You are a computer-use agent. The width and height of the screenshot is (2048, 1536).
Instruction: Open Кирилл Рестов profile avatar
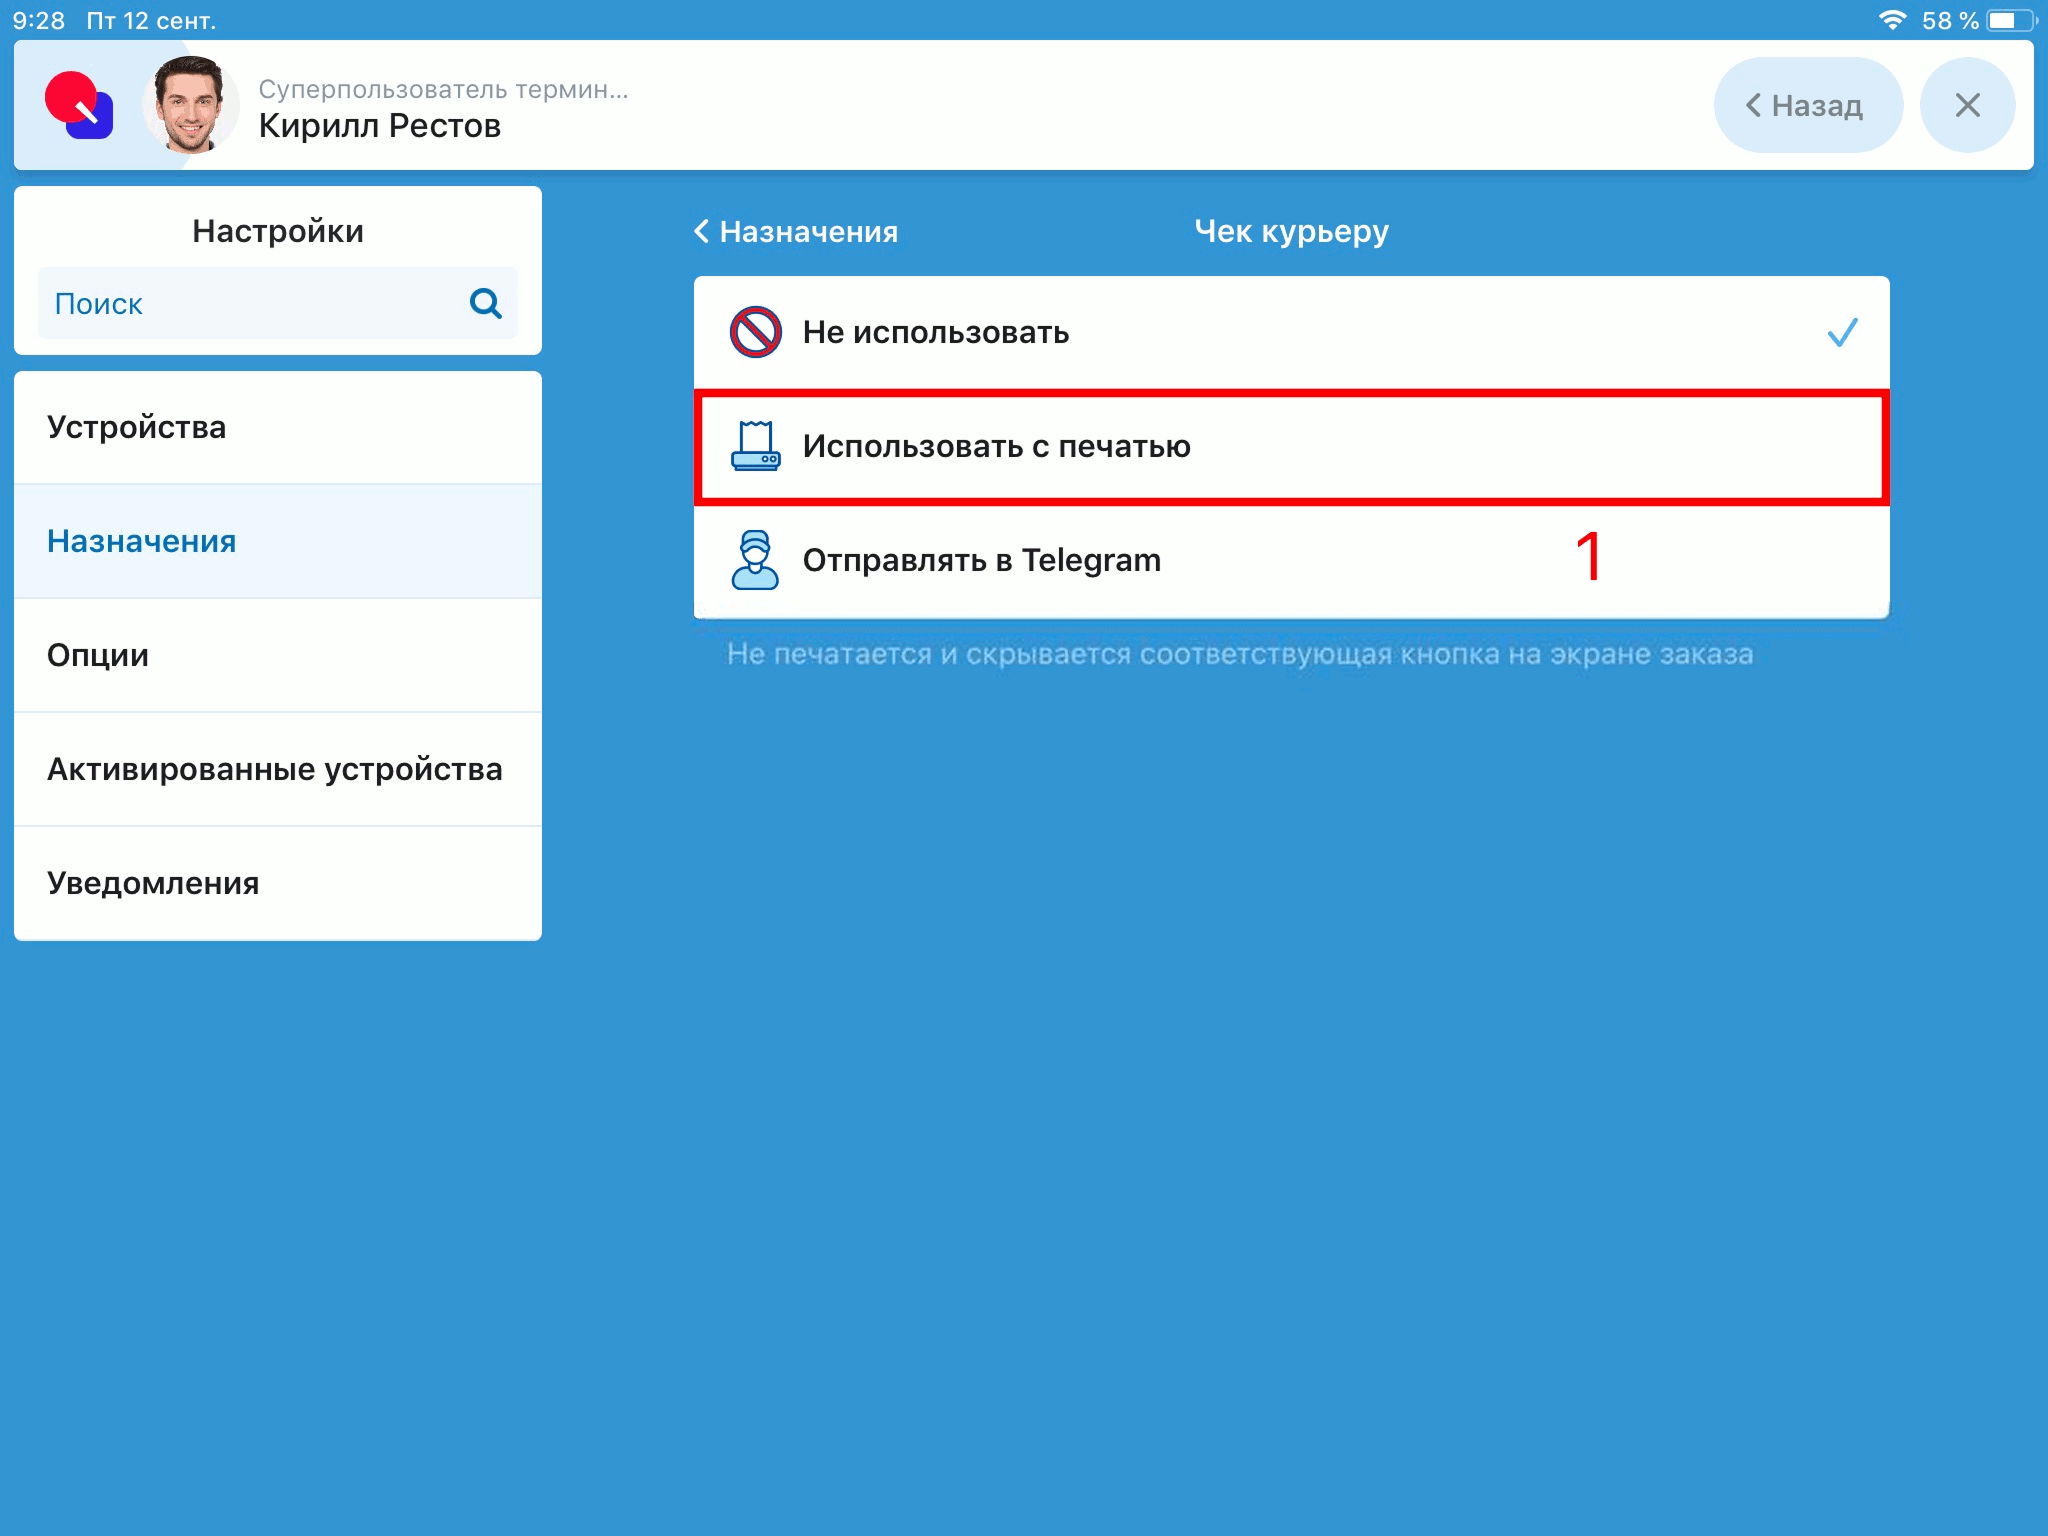pyautogui.click(x=191, y=105)
